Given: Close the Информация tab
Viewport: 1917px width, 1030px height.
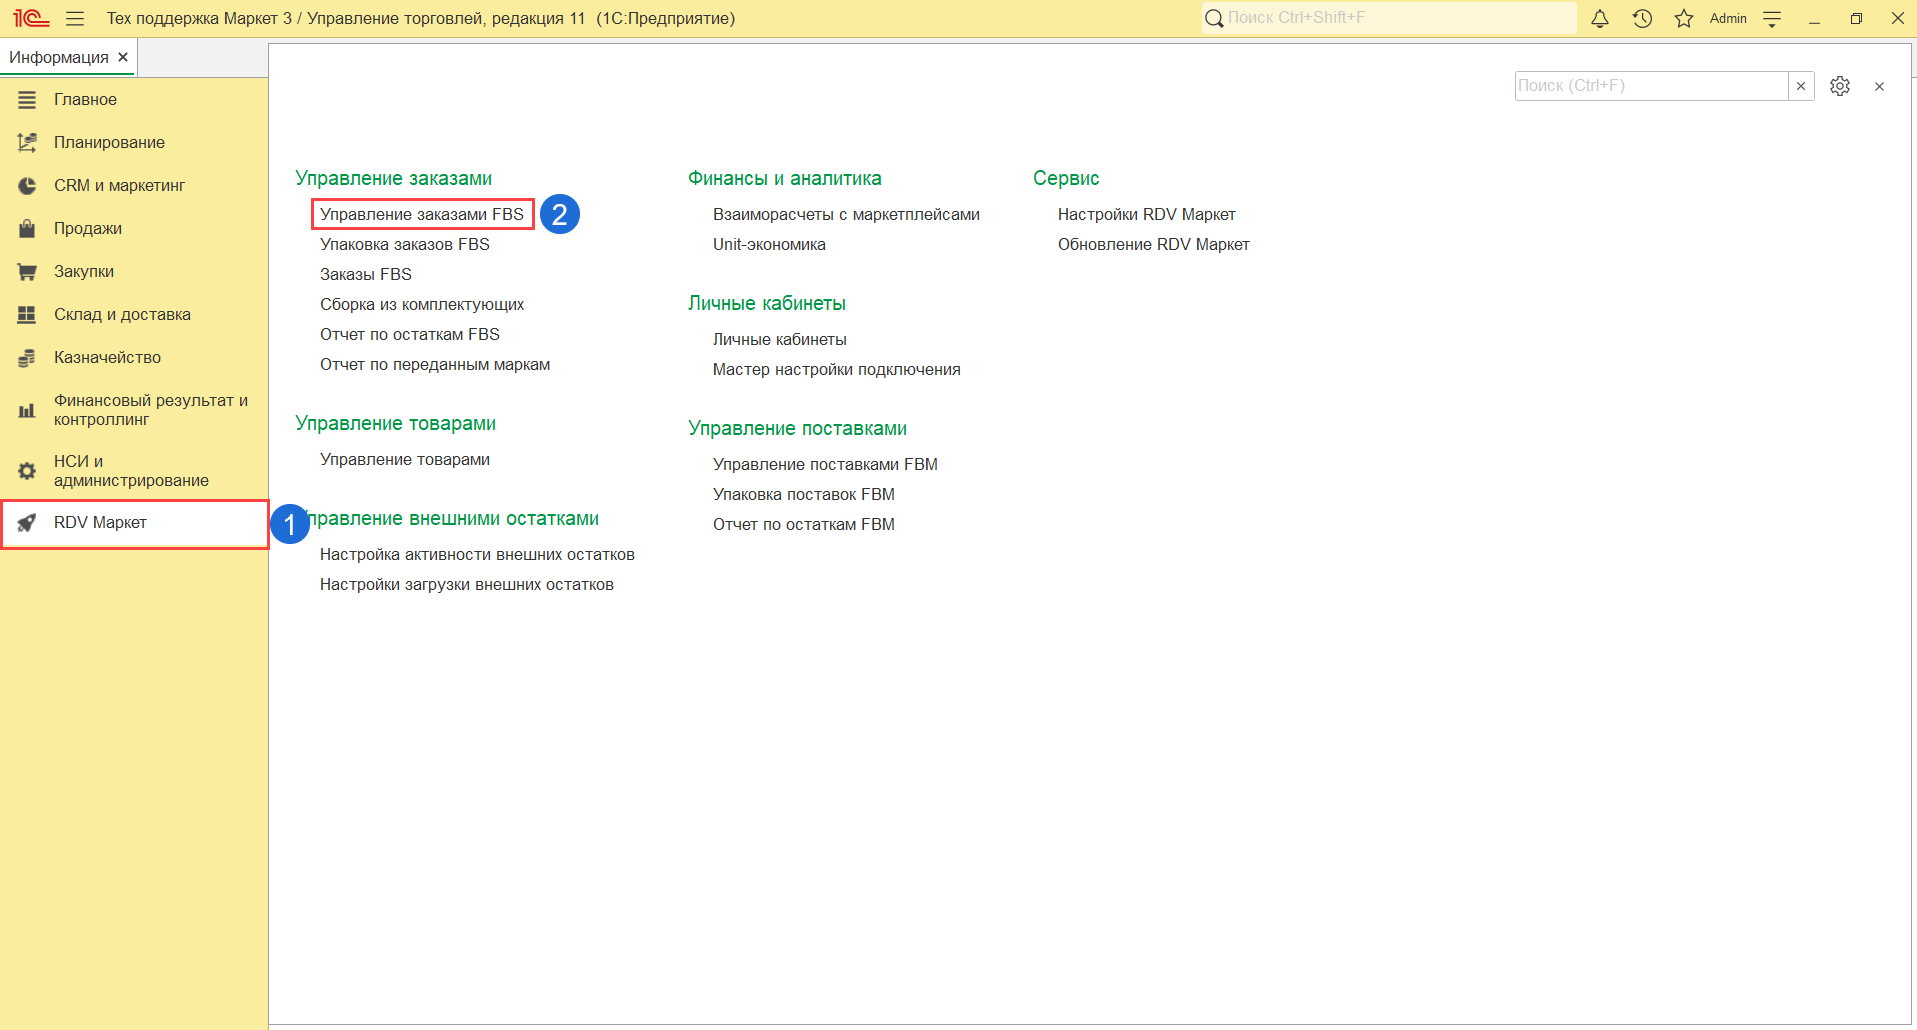Looking at the screenshot, I should [x=123, y=57].
